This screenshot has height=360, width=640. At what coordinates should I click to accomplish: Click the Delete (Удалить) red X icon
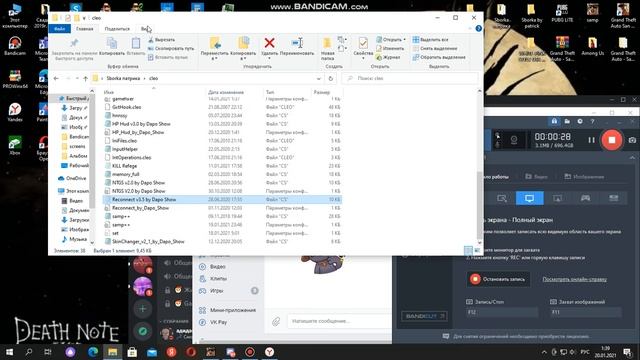pos(269,43)
